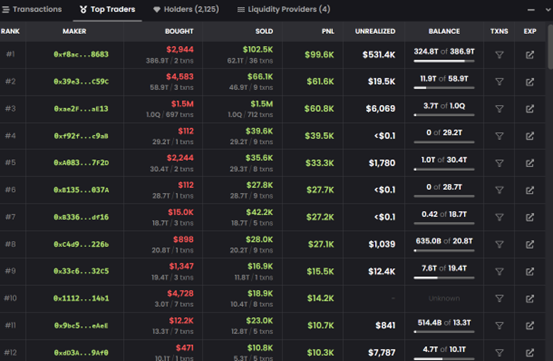Open maker address 0xae2F...aE13
The image size is (553, 361).
81,109
